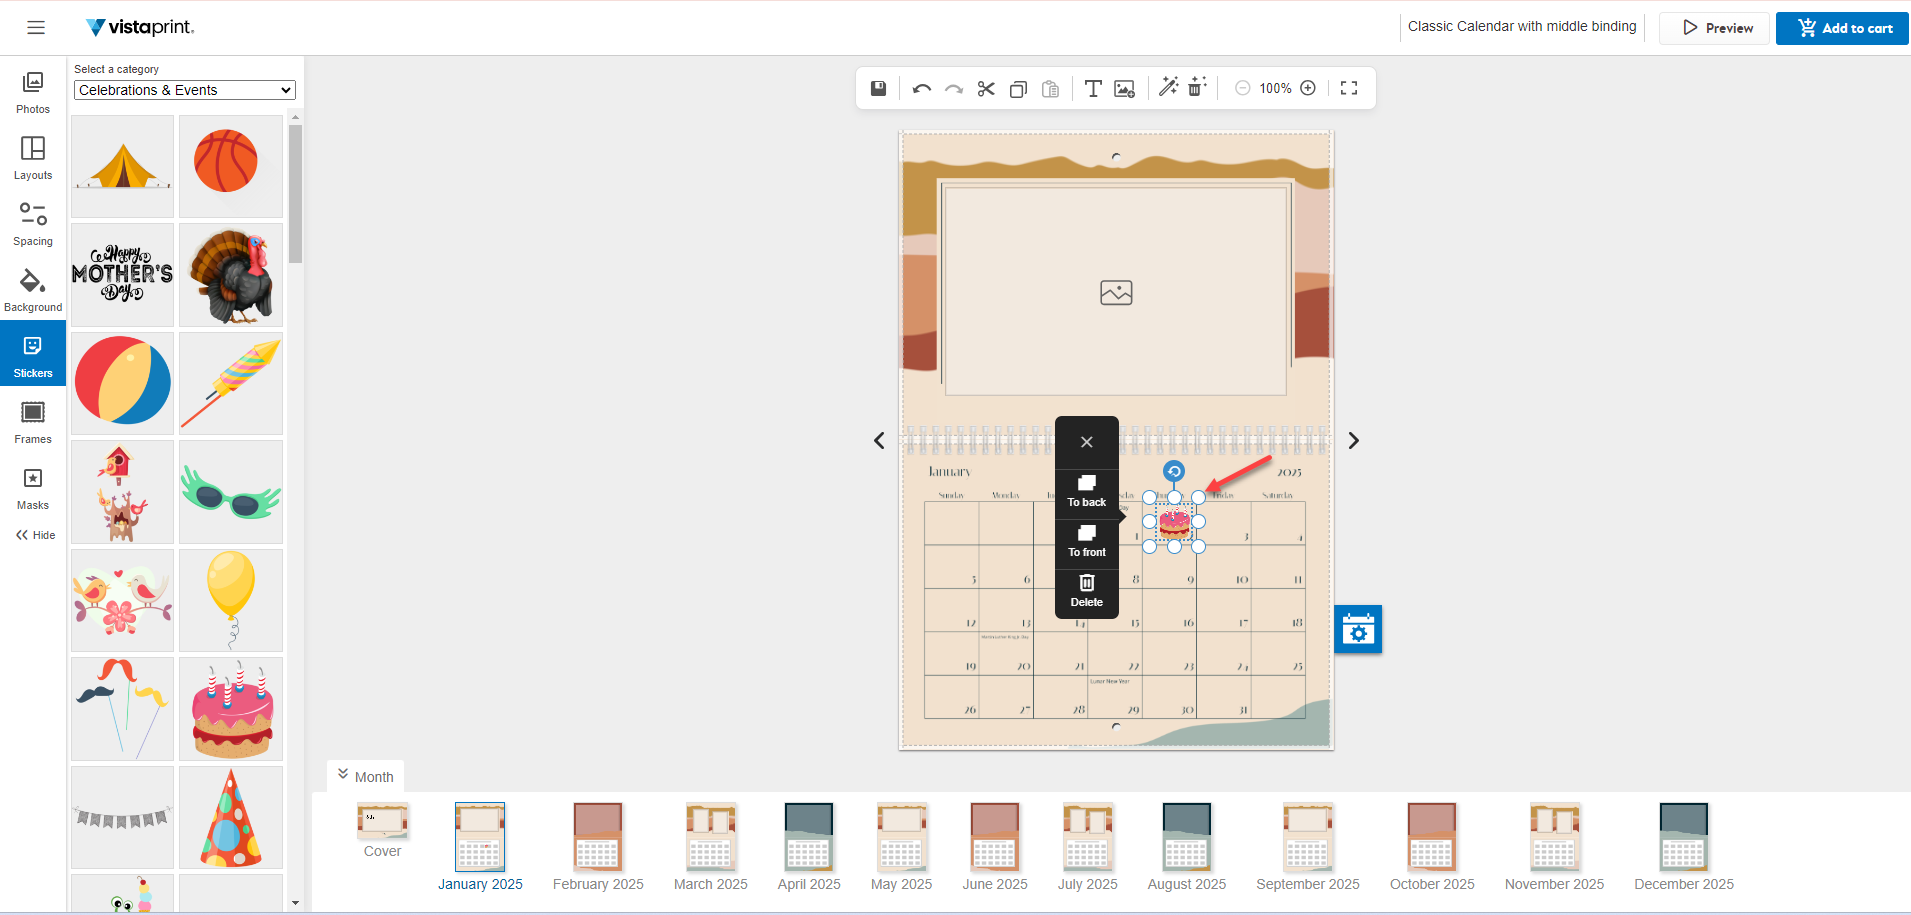
Task: Choose the firework rocket sticker
Action: [231, 383]
